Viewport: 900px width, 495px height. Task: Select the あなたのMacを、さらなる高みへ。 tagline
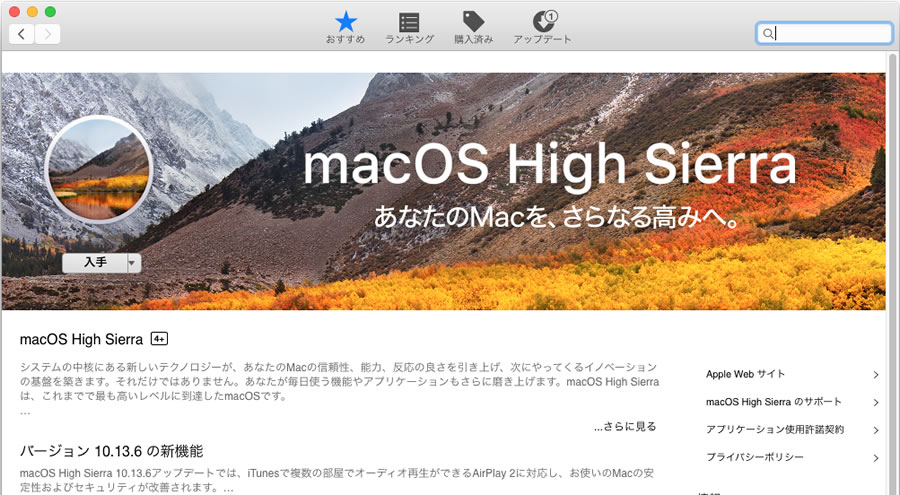(x=557, y=218)
